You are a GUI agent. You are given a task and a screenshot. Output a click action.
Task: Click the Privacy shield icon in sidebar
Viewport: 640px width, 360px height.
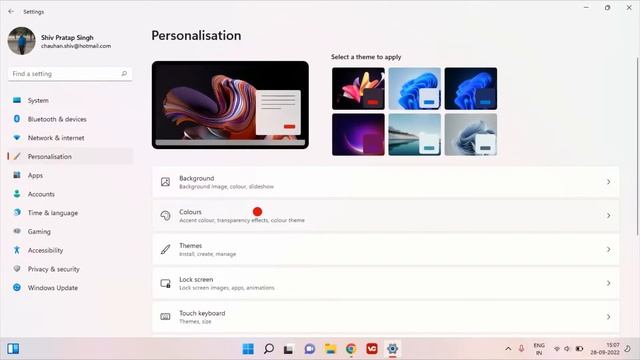pos(17,269)
